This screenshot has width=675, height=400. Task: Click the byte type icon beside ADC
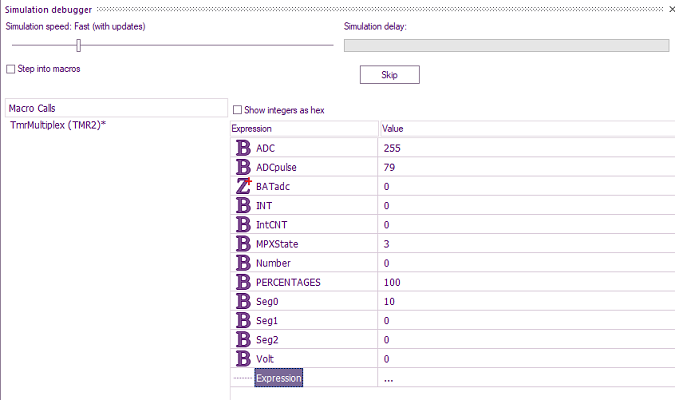243,148
